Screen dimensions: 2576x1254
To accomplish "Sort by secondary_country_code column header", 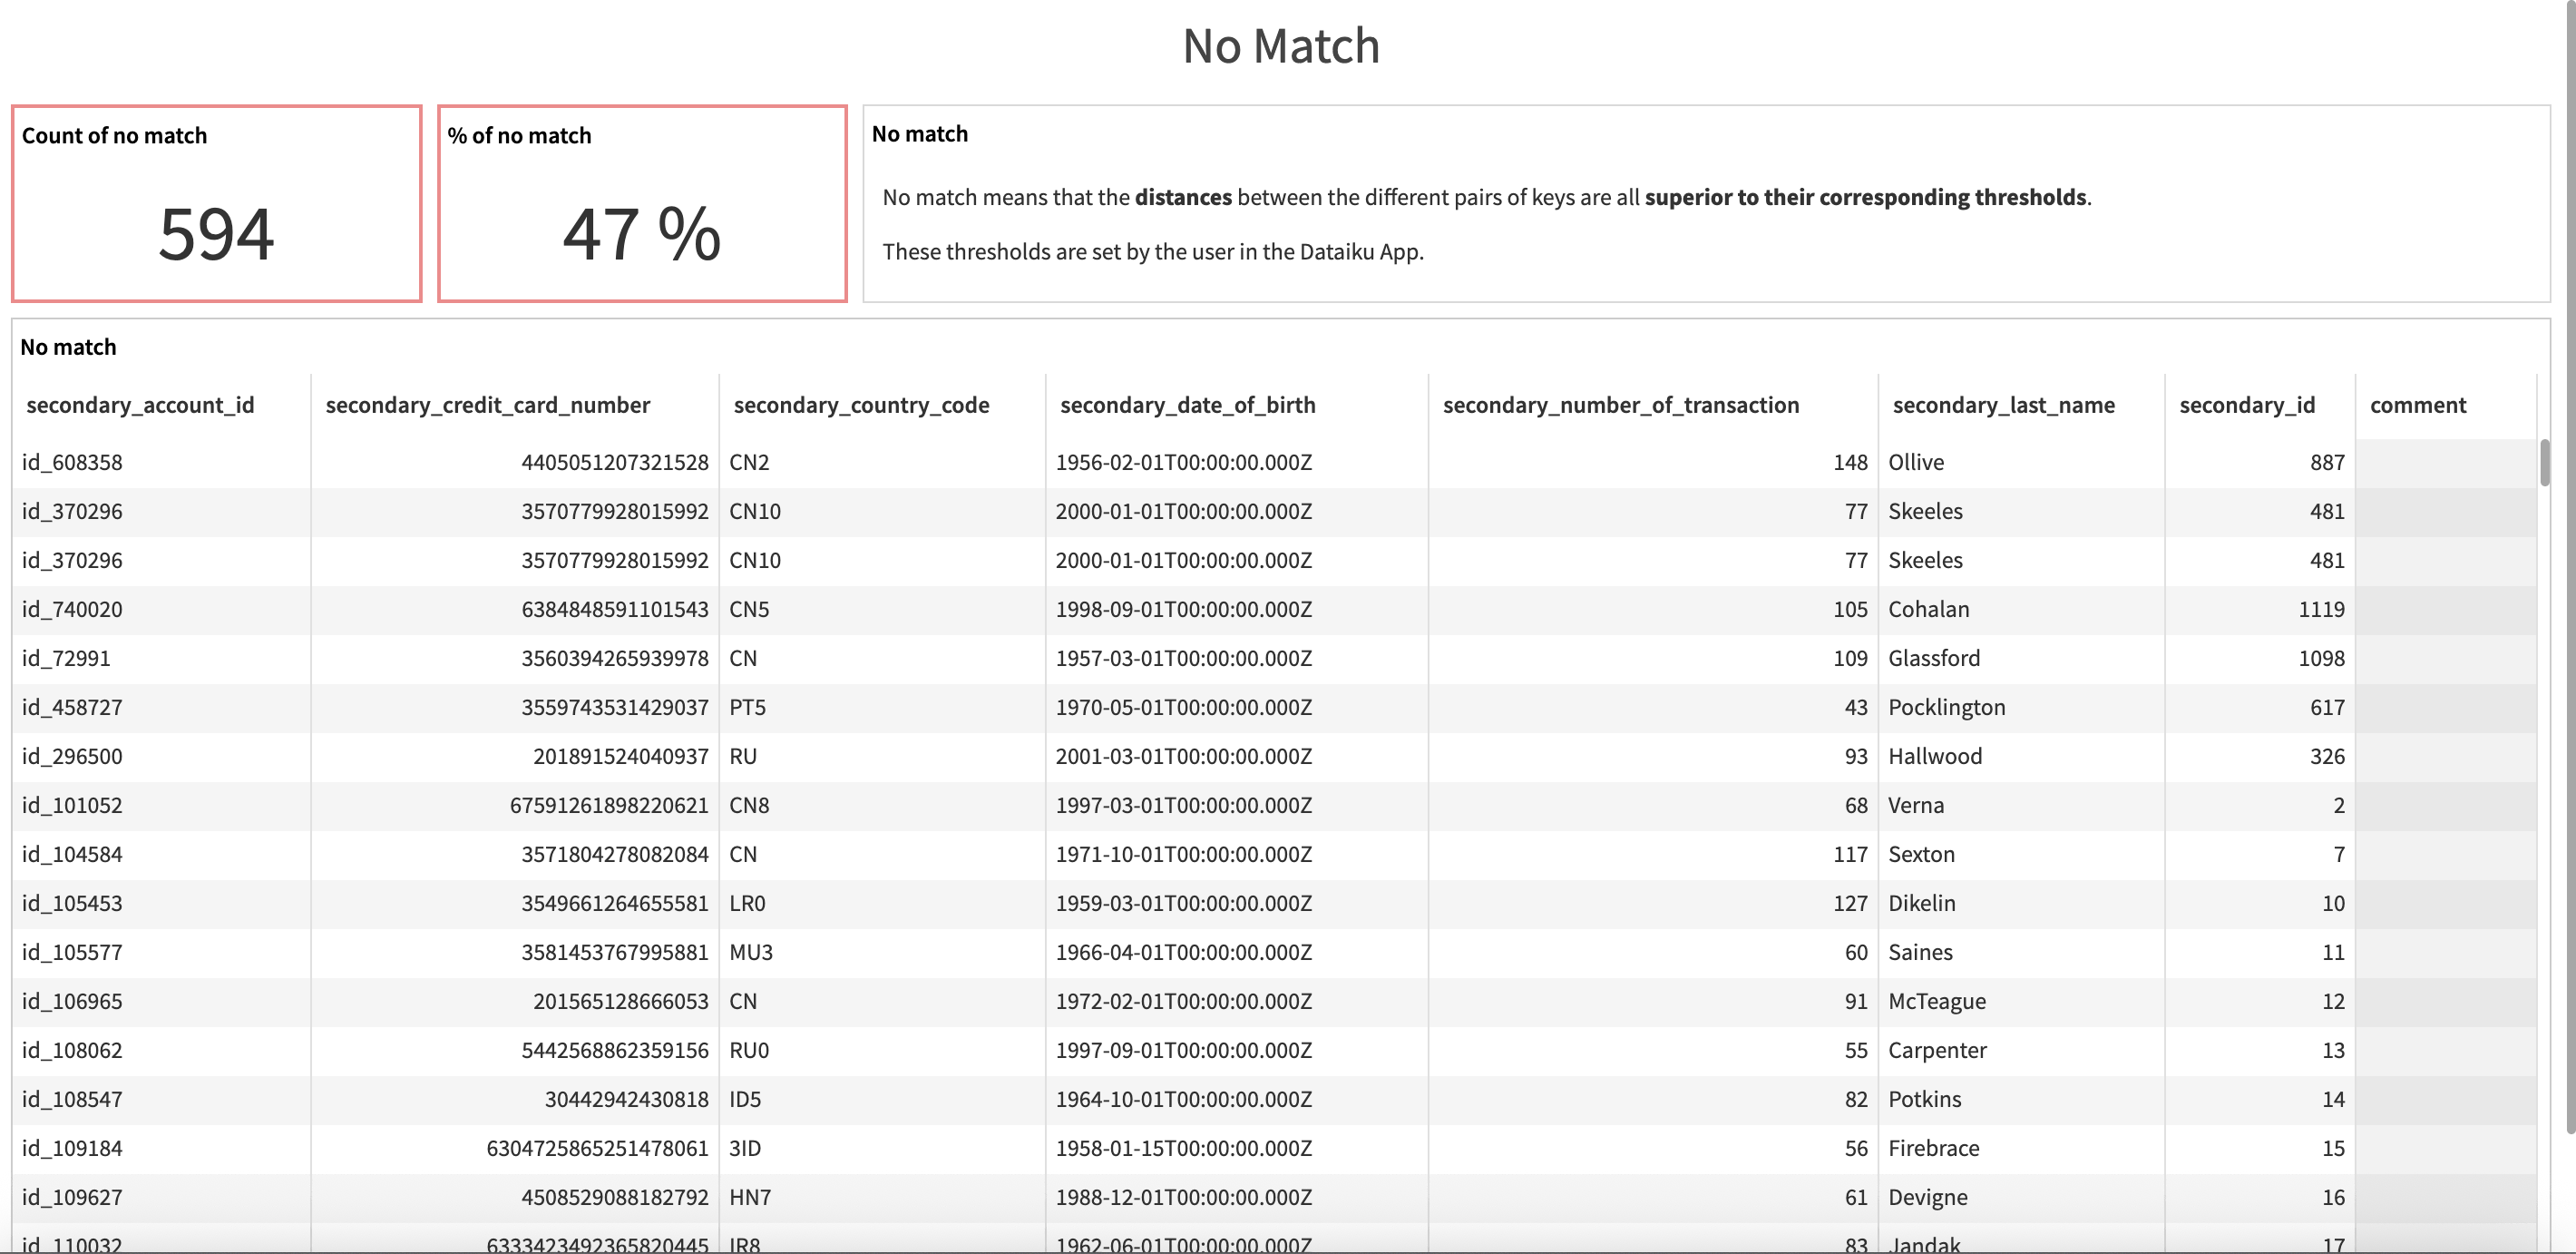I will pyautogui.click(x=861, y=405).
